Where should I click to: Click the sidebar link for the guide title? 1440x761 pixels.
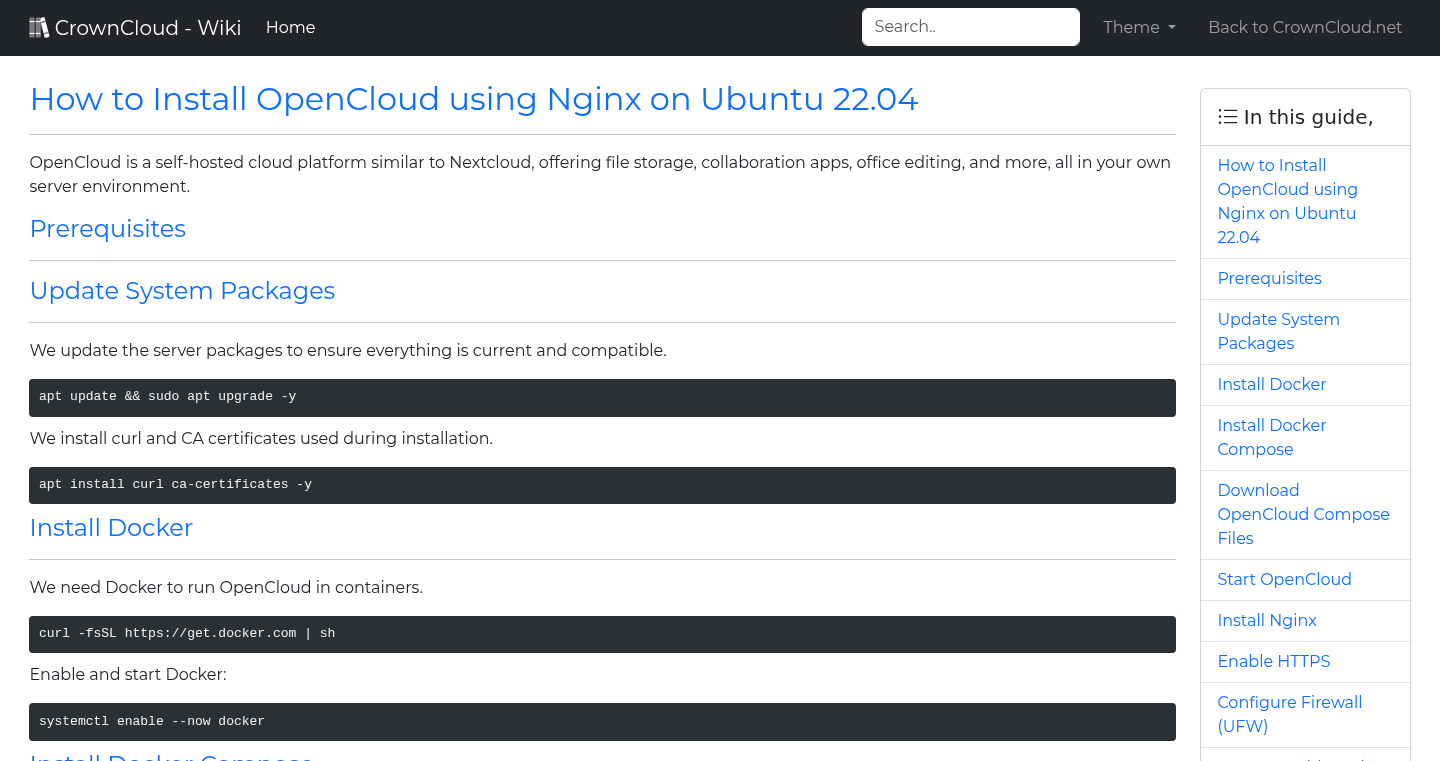pos(1287,200)
